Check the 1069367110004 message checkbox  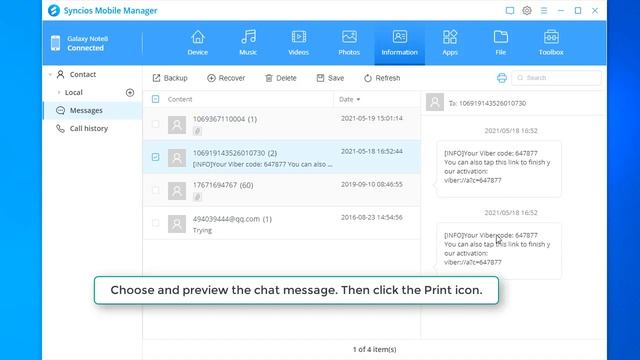156,124
